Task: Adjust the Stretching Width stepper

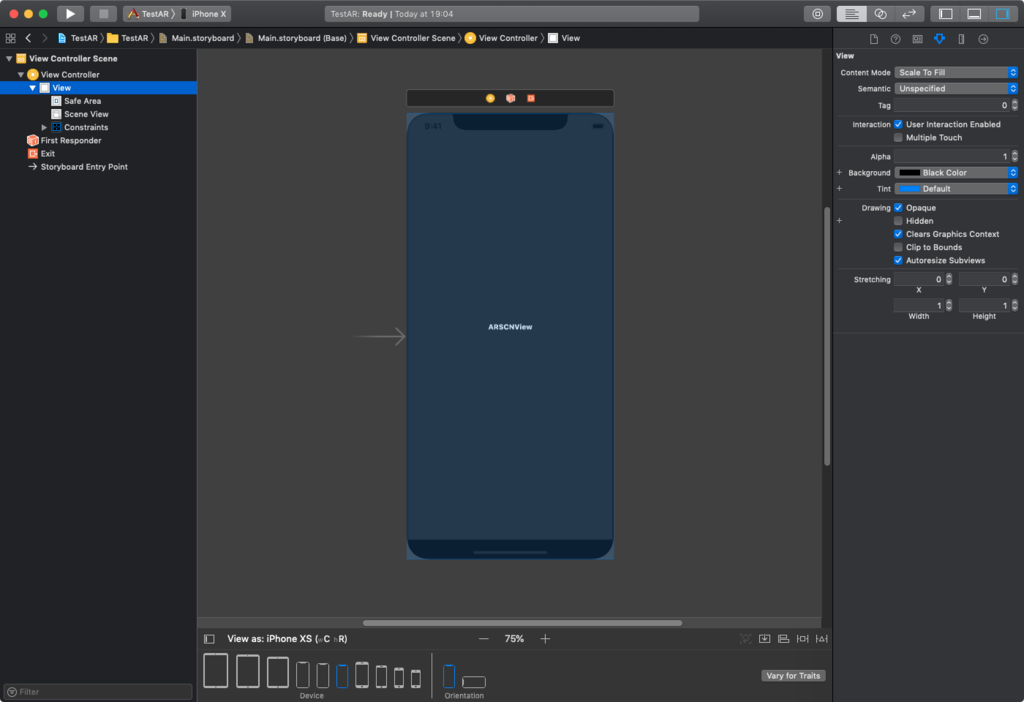Action: coord(949,306)
